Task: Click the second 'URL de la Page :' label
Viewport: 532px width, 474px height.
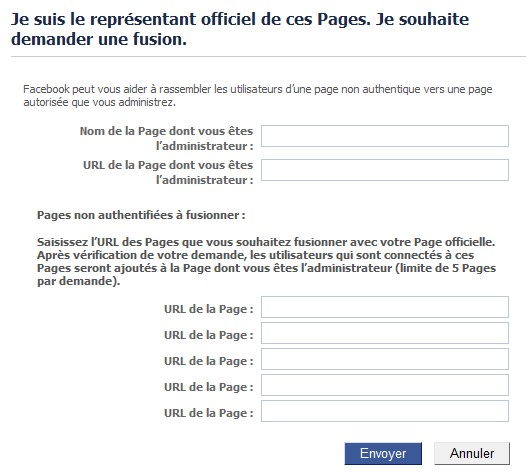Action: coord(209,335)
